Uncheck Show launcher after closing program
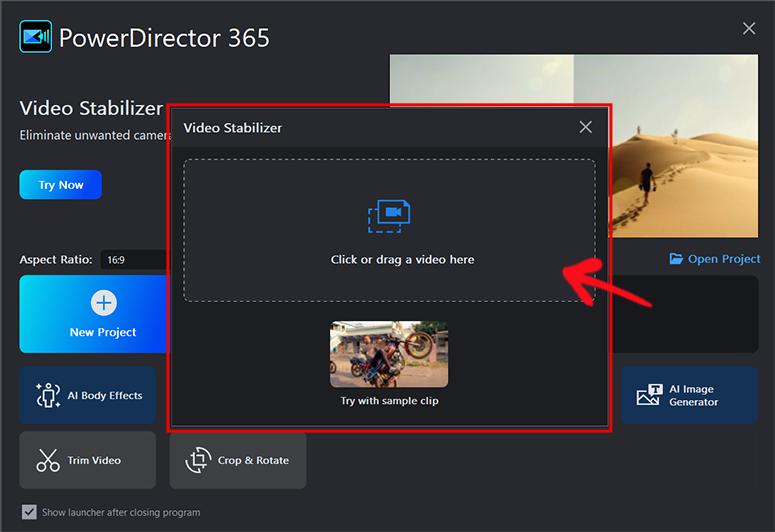Viewport: 775px width, 532px height. [x=29, y=512]
